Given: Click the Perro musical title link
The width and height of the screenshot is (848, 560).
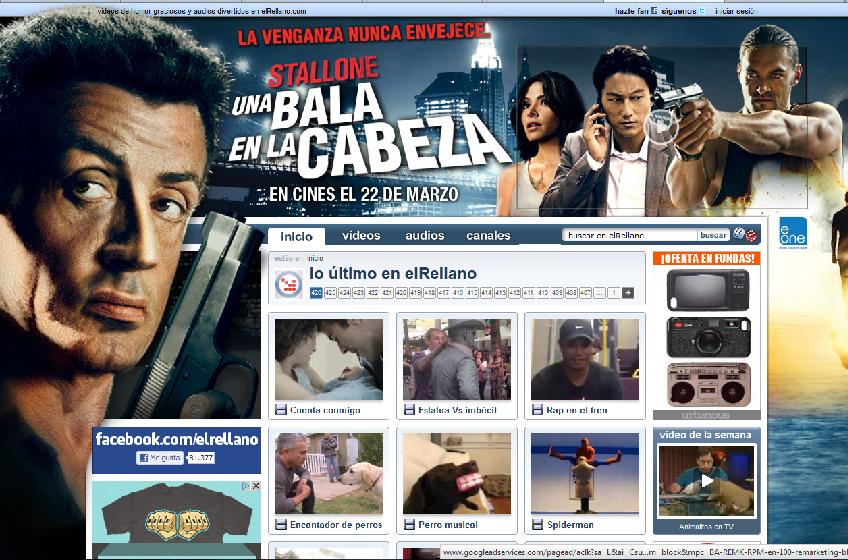Looking at the screenshot, I should (x=448, y=524).
